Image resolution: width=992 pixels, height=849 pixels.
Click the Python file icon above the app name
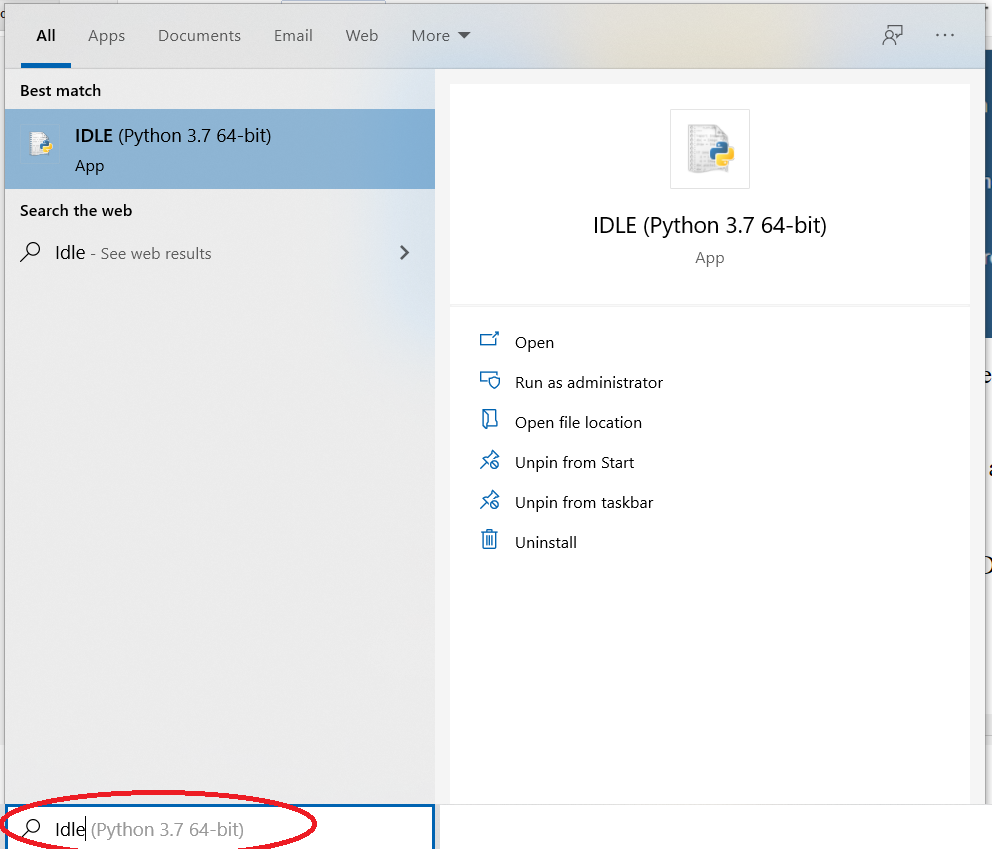709,148
